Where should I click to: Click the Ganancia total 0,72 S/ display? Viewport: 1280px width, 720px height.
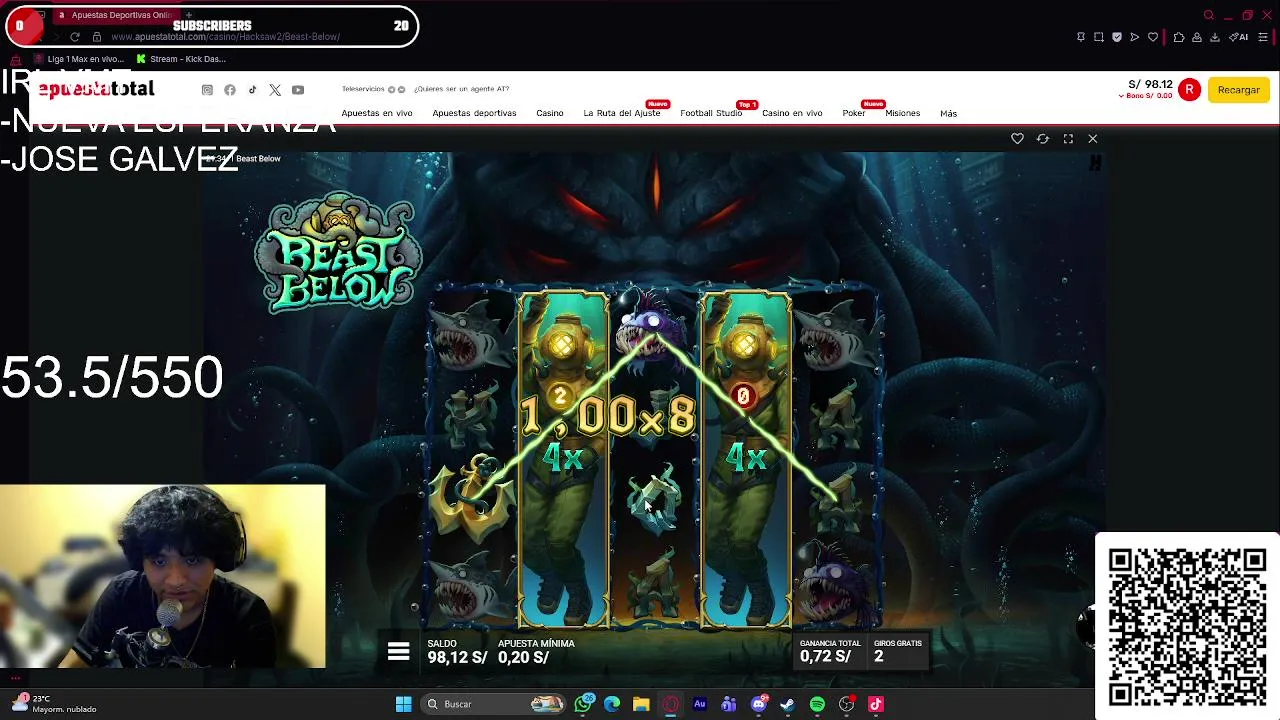point(830,651)
